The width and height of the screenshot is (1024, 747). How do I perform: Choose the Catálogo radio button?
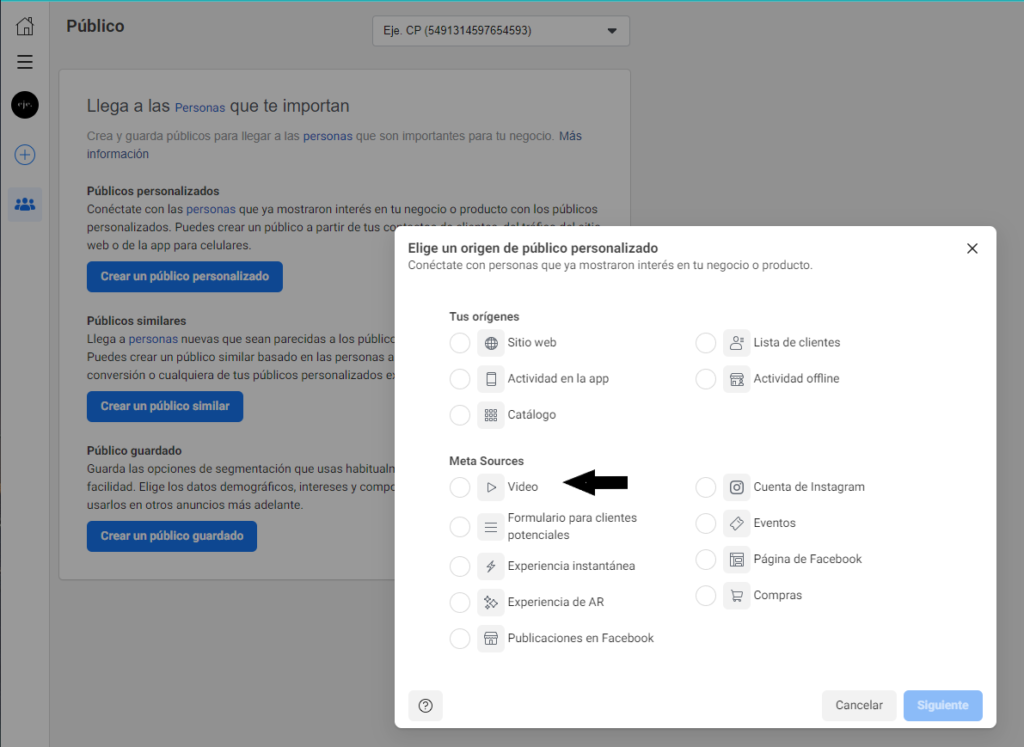(460, 415)
